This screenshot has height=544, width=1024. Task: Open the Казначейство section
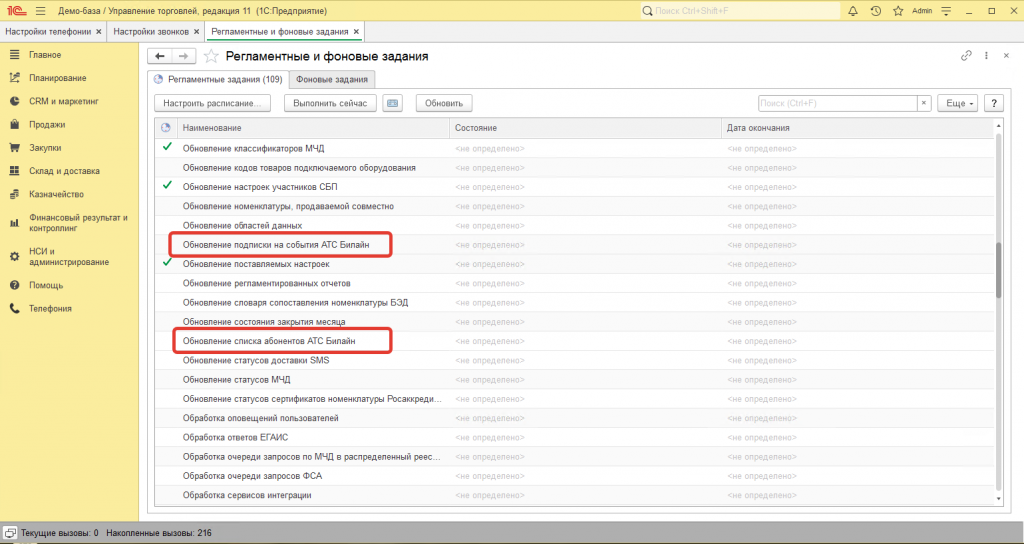(x=56, y=194)
